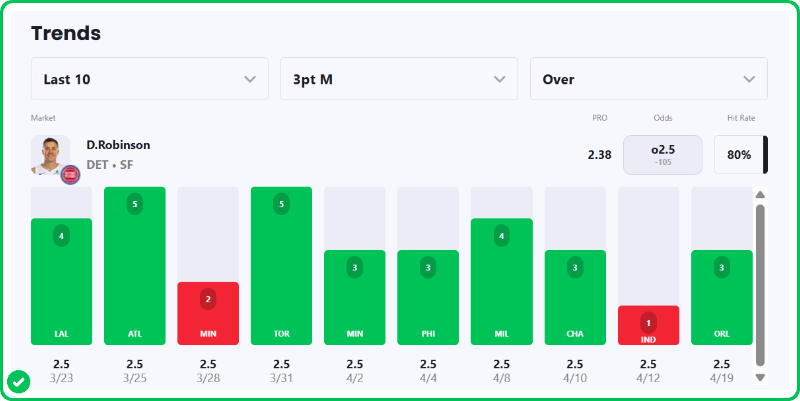The image size is (800, 401).
Task: Select the red IND game bar
Action: tap(648, 325)
